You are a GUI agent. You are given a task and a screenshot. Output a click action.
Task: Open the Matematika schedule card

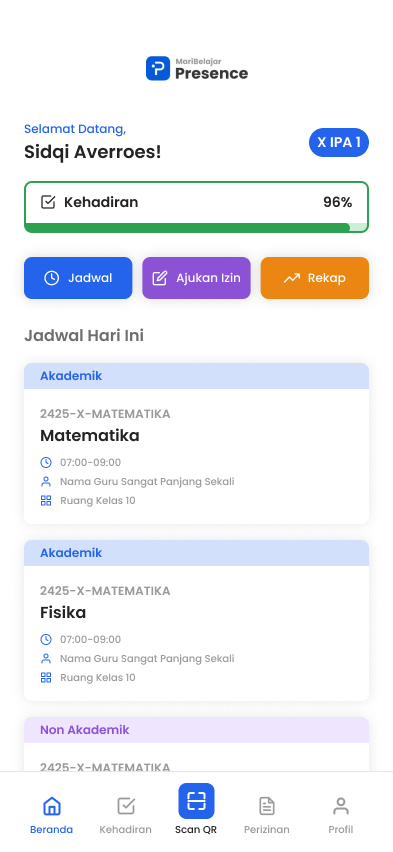tap(196, 443)
